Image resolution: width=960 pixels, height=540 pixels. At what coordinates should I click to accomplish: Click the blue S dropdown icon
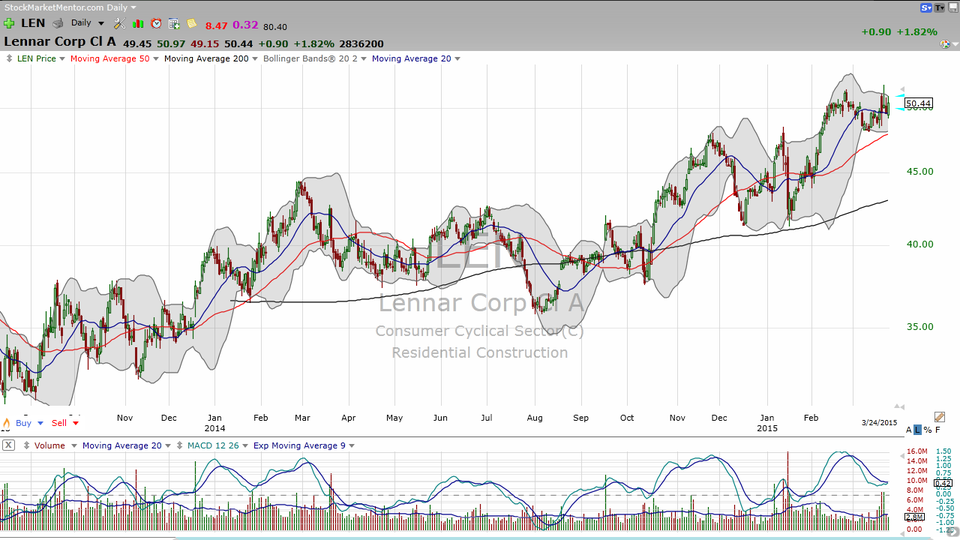tap(926, 8)
